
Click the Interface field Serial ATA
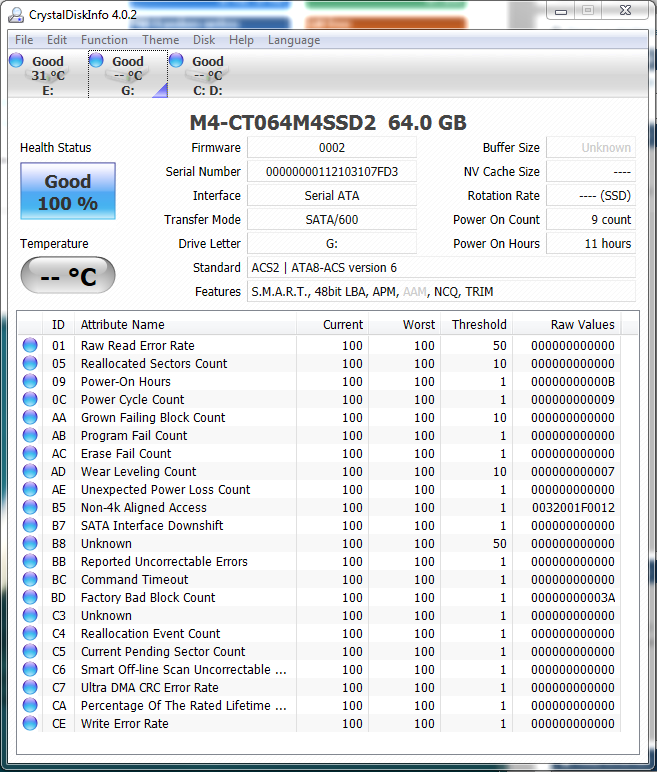332,195
